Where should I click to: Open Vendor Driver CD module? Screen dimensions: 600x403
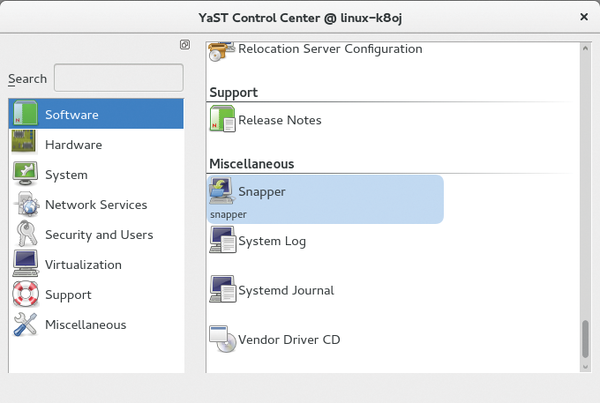pyautogui.click(x=275, y=339)
